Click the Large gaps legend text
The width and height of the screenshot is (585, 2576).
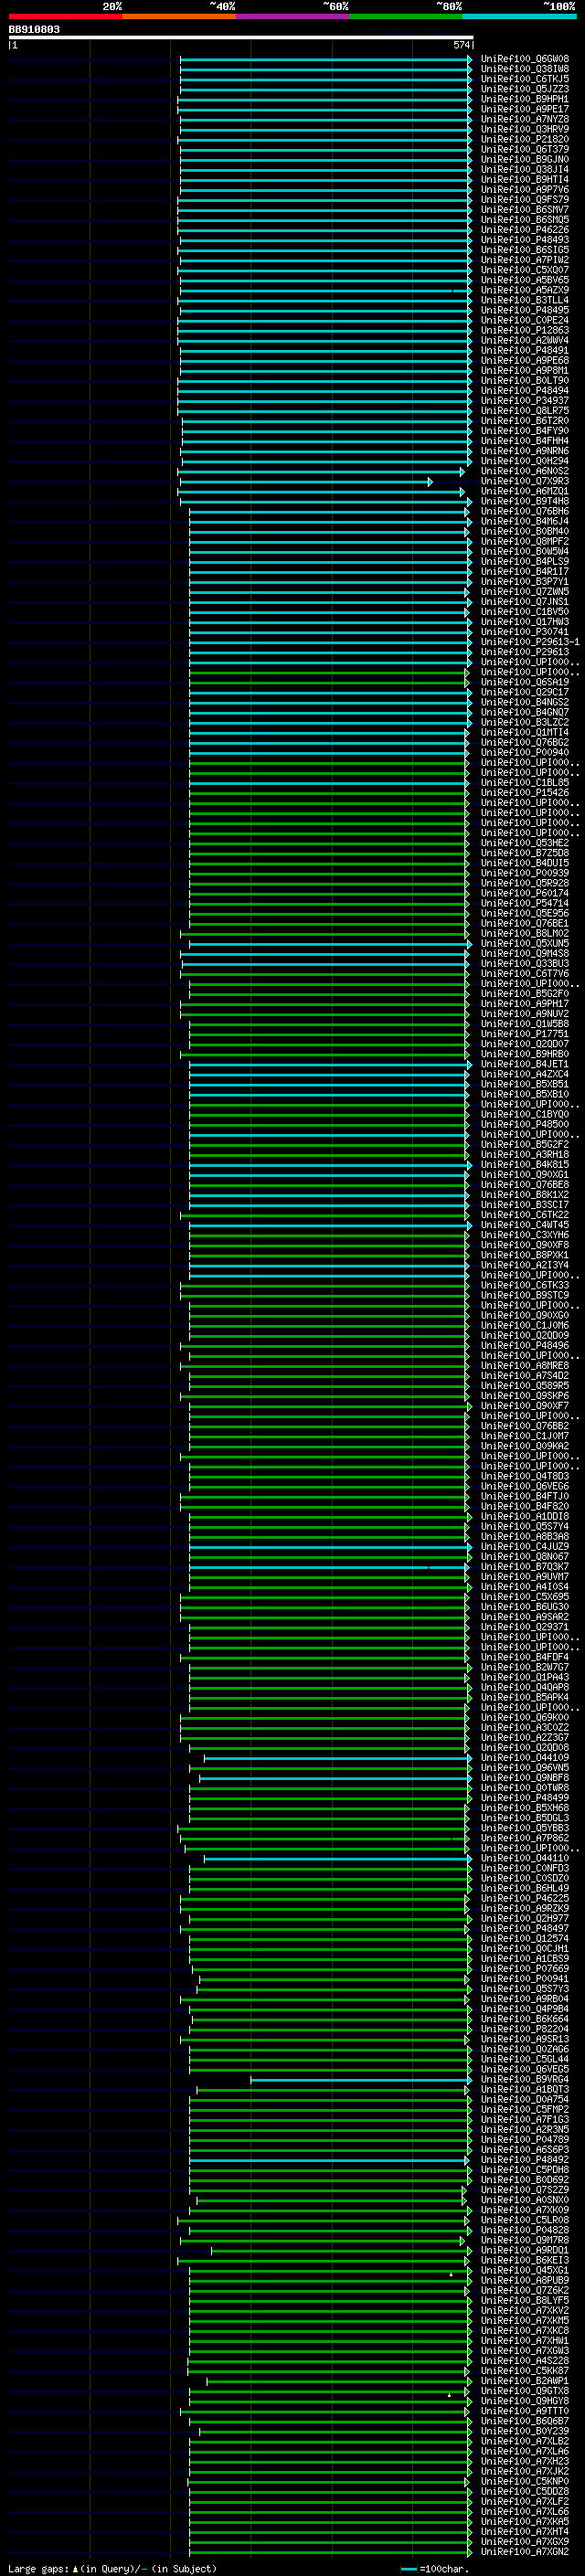pos(39,2569)
